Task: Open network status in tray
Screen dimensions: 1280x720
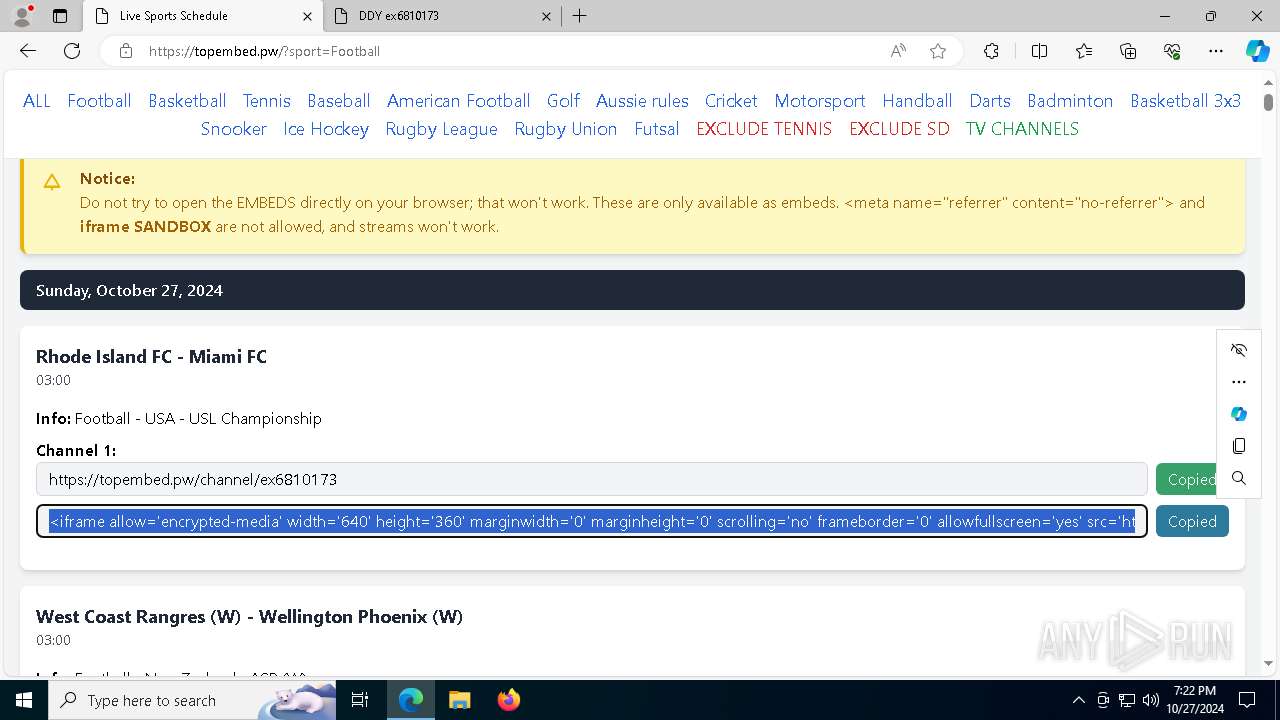Action: coord(1127,700)
